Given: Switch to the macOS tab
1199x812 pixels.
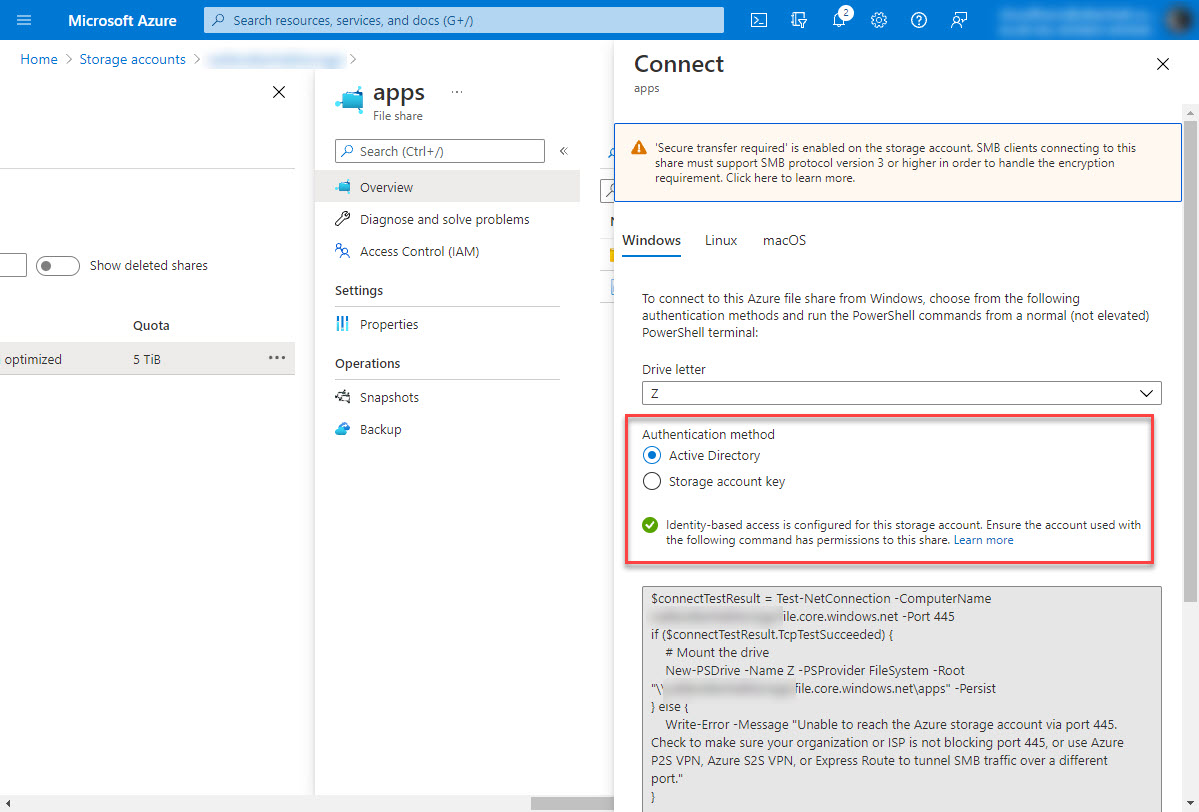Looking at the screenshot, I should pyautogui.click(x=785, y=241).
